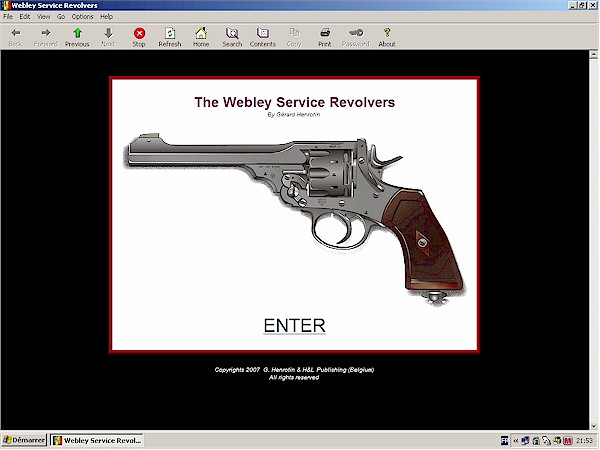Screen dimensions: 600x450
Task: Click the Webley revolver illustration
Action: point(294,219)
